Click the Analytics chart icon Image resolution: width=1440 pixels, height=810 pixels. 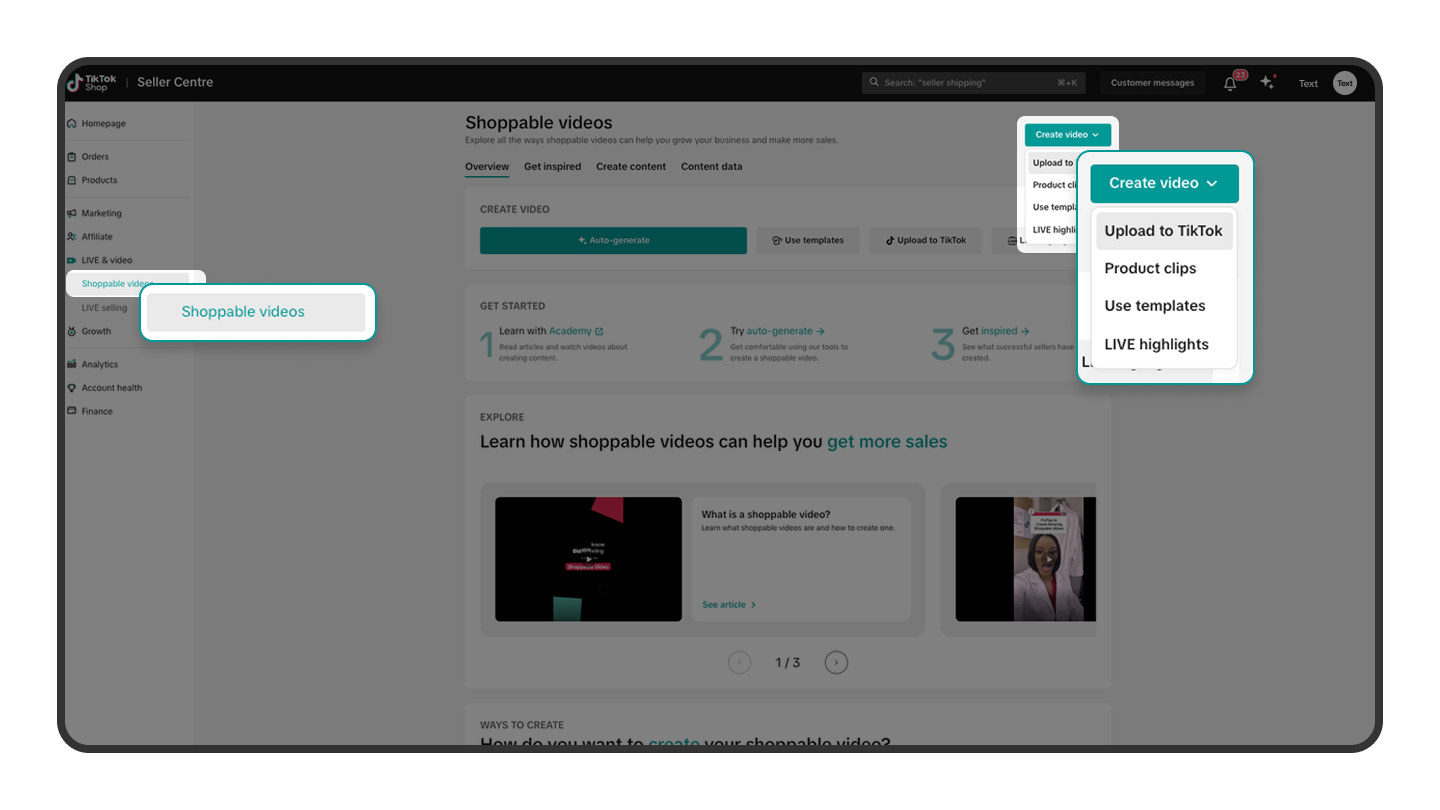click(72, 365)
